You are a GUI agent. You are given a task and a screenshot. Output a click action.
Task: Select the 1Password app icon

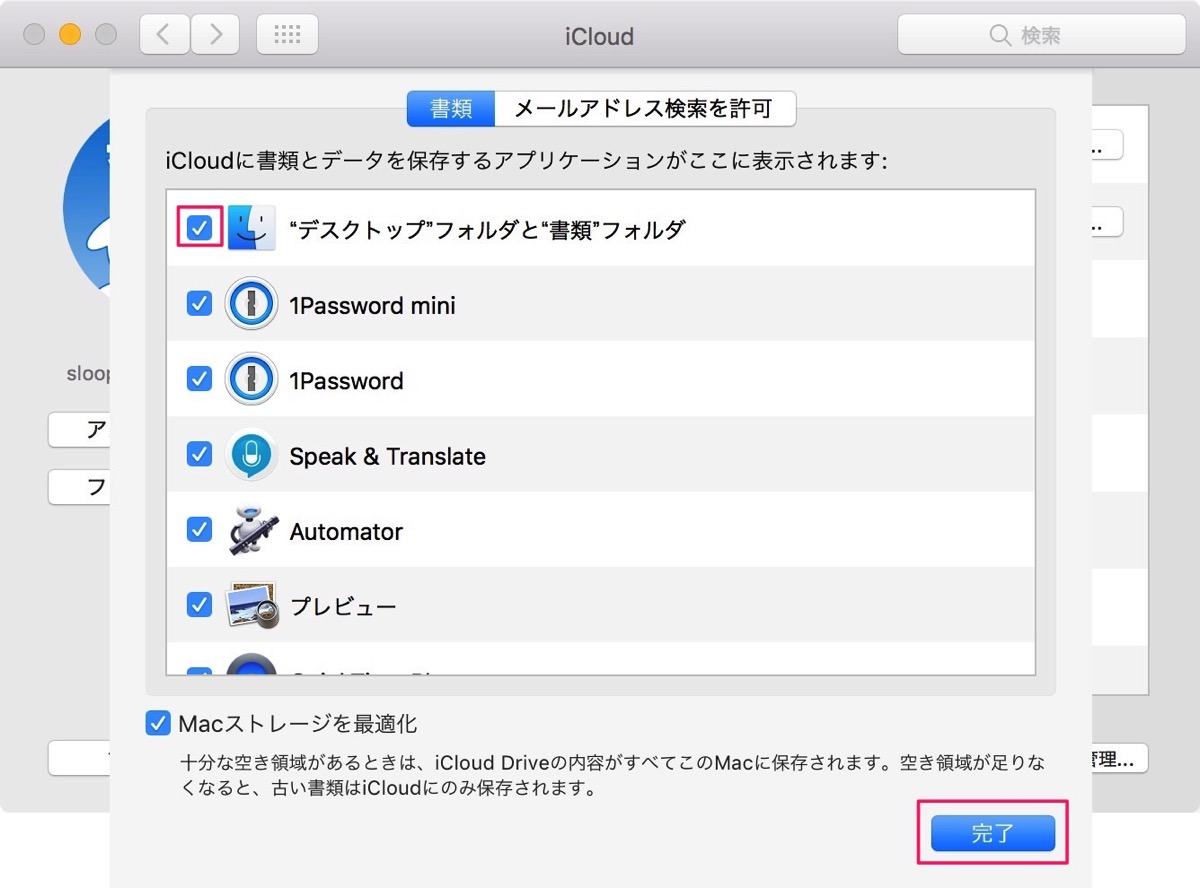(251, 380)
